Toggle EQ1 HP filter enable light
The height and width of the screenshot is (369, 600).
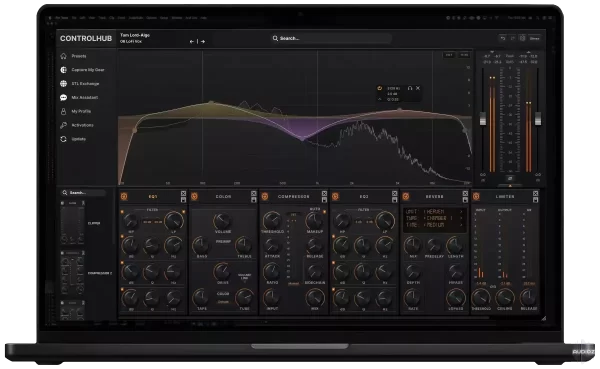[x=122, y=211]
